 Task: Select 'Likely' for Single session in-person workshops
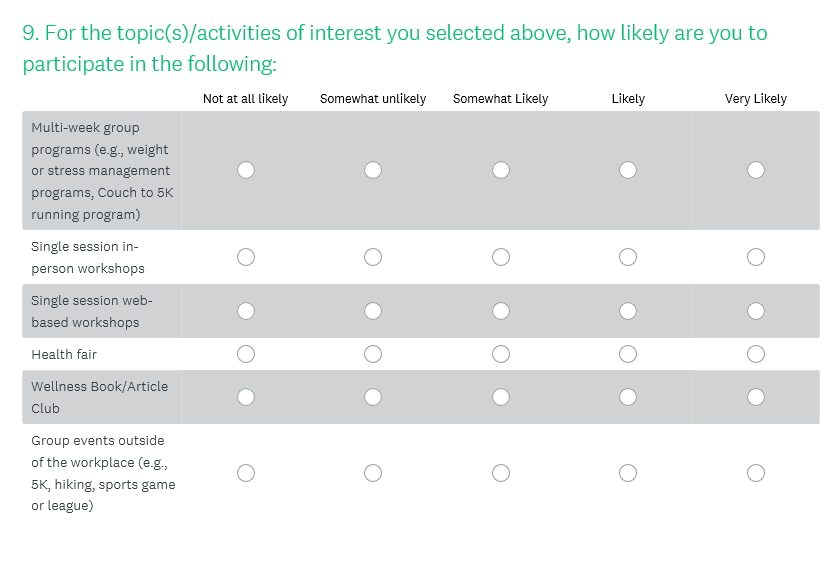pos(628,257)
